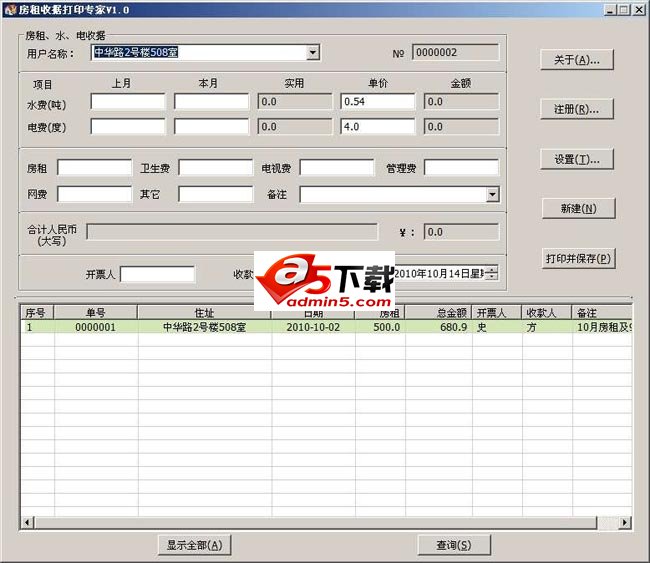Open the 用户名称 dropdown arrow
Image resolution: width=650 pixels, height=563 pixels.
(x=313, y=53)
